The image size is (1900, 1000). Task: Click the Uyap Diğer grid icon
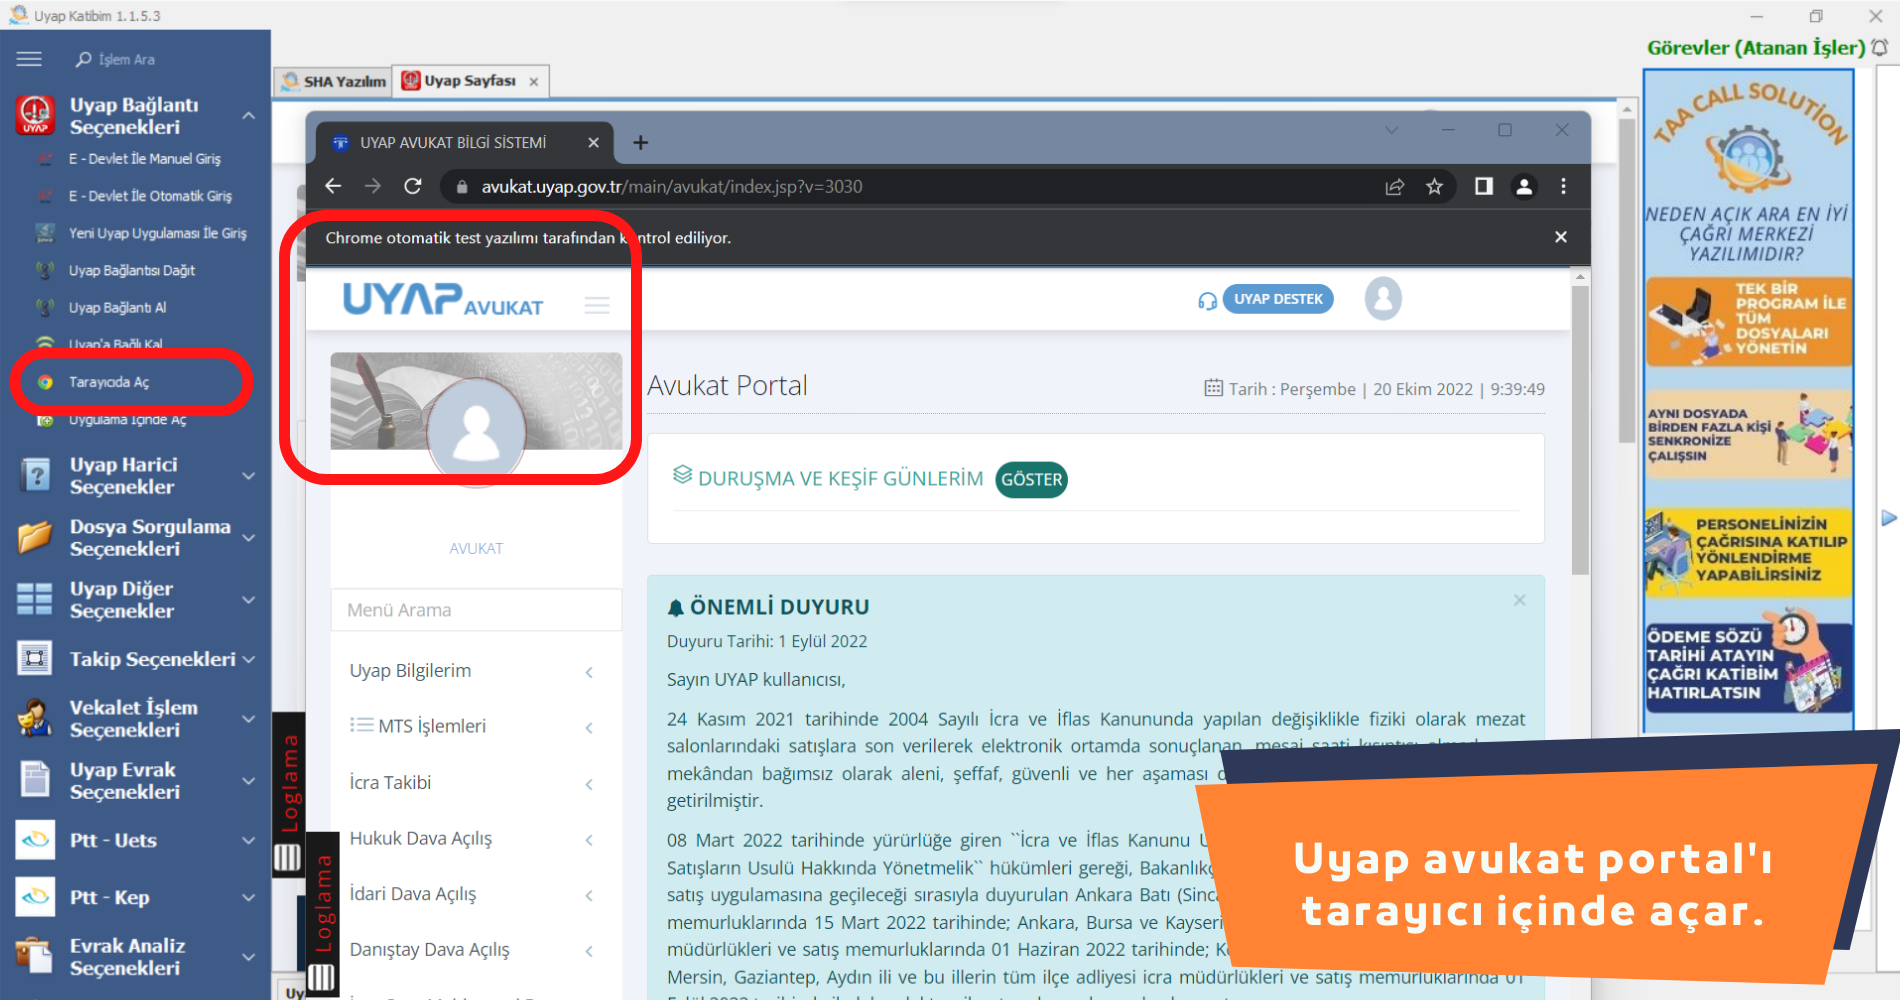(x=35, y=599)
